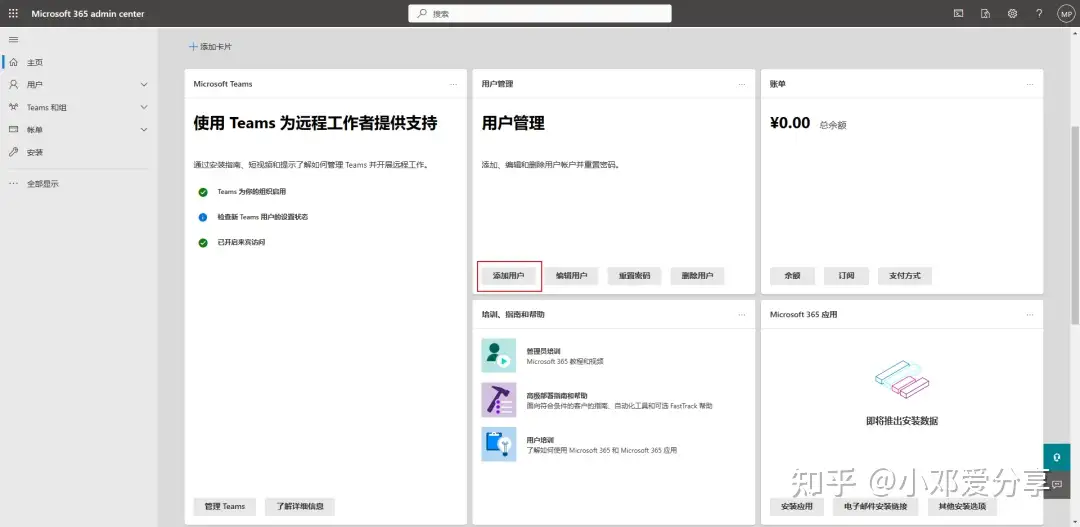Click the teal help lightbulb button
This screenshot has height=527, width=1080.
[x=1057, y=457]
